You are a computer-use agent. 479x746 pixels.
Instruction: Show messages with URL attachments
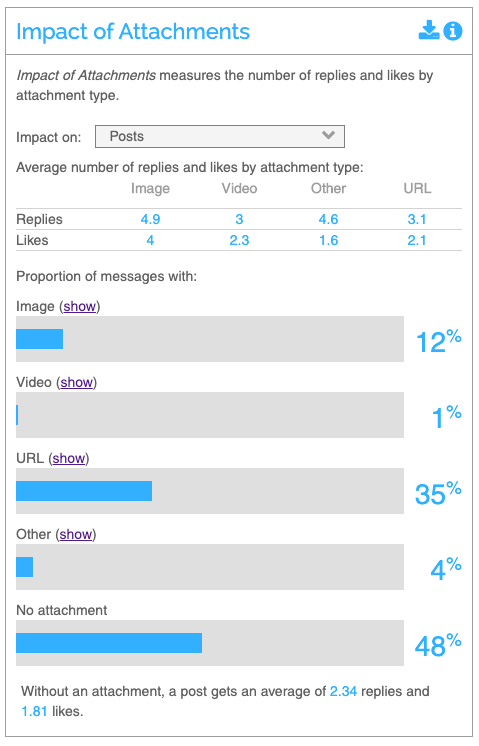point(69,459)
